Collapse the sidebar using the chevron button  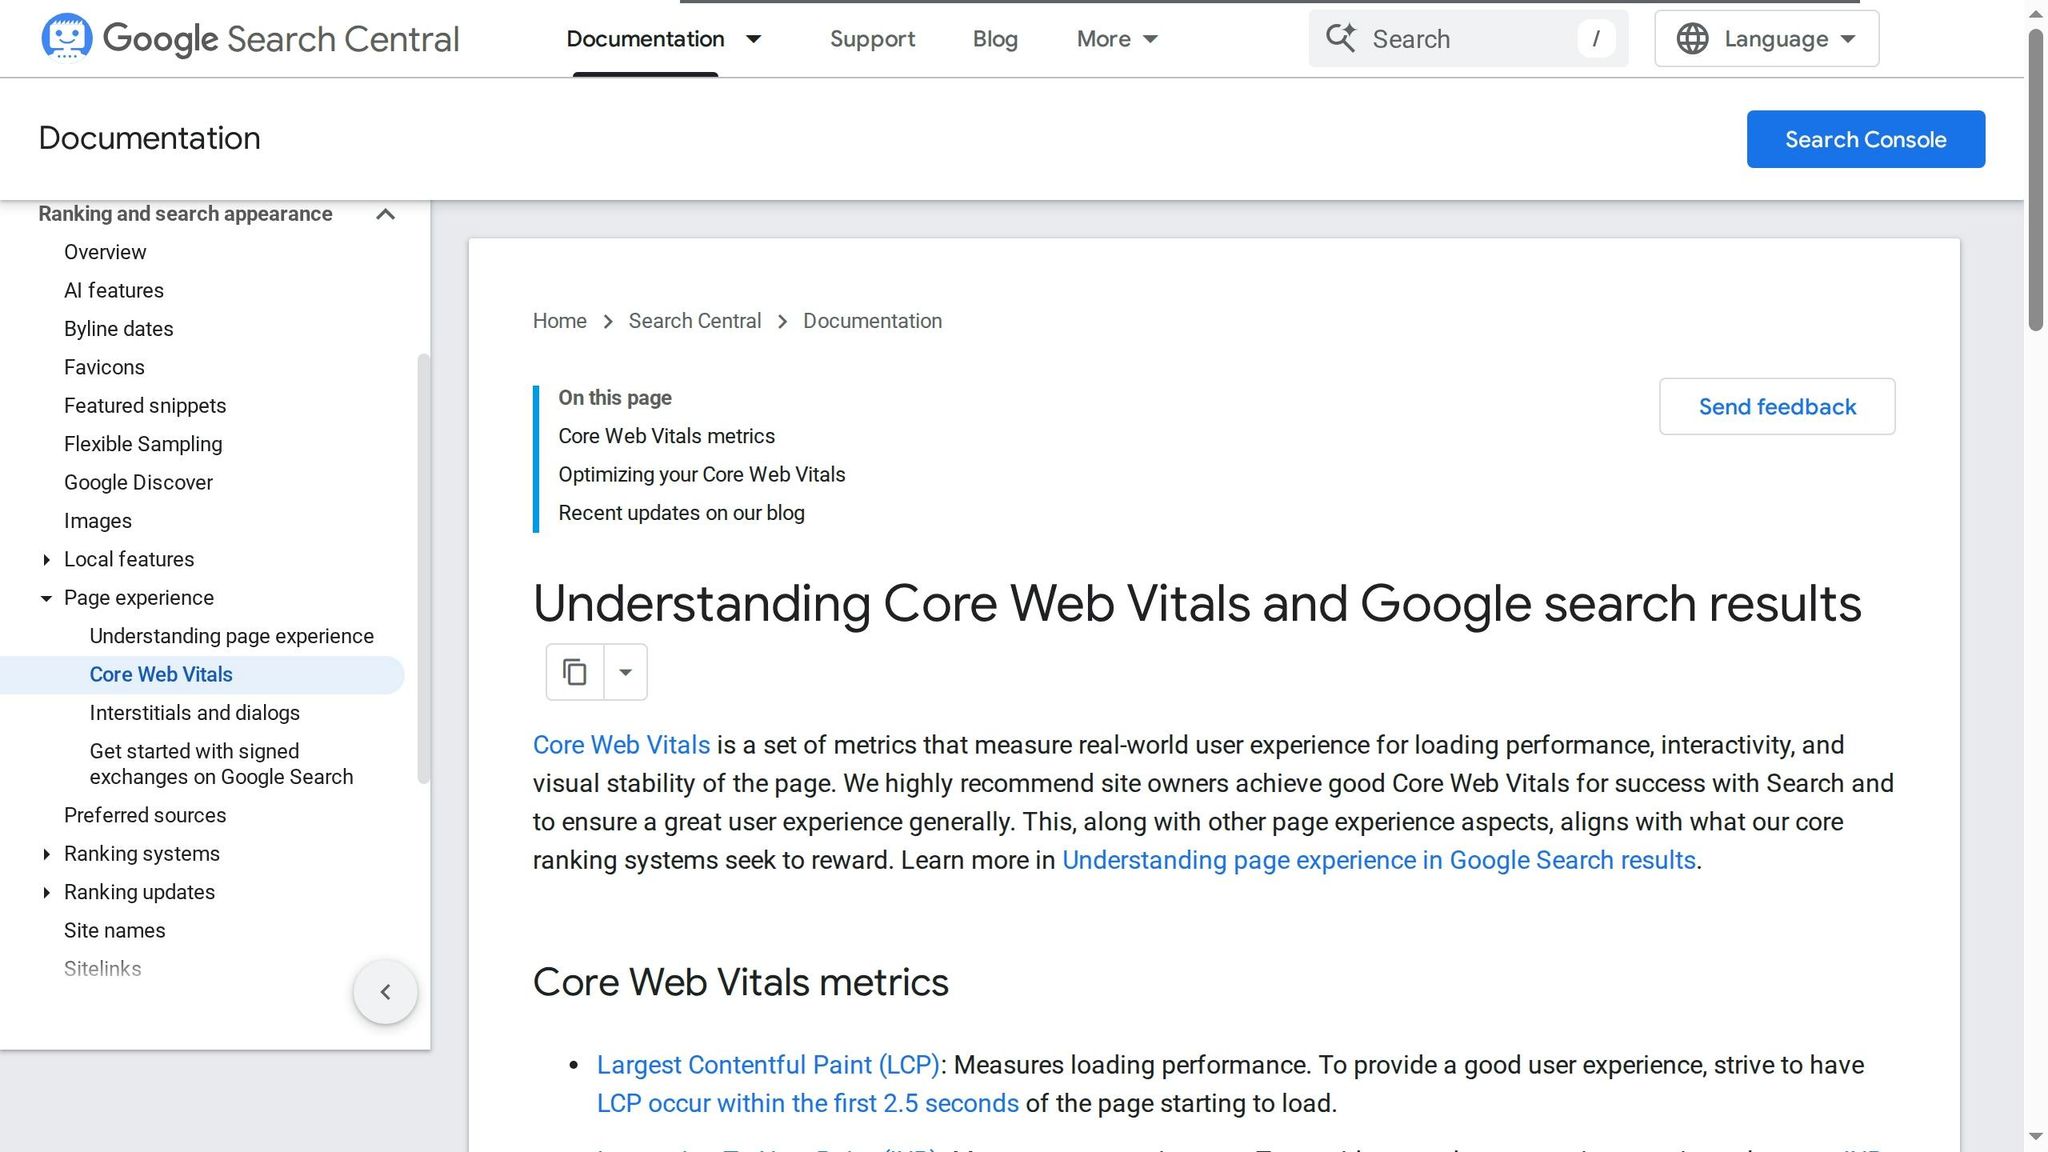coord(385,991)
